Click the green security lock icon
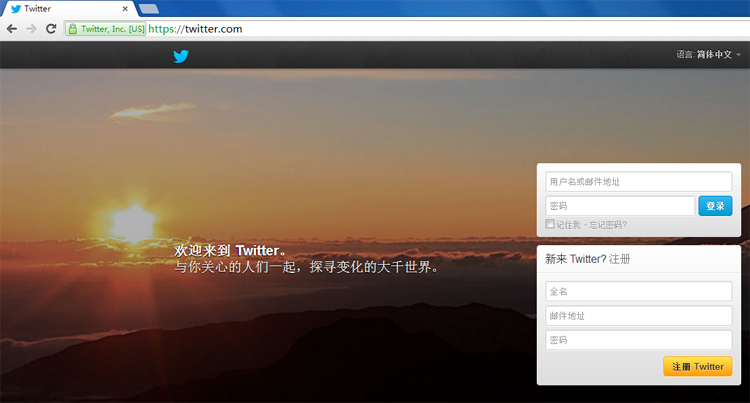The image size is (750, 403). pyautogui.click(x=72, y=29)
